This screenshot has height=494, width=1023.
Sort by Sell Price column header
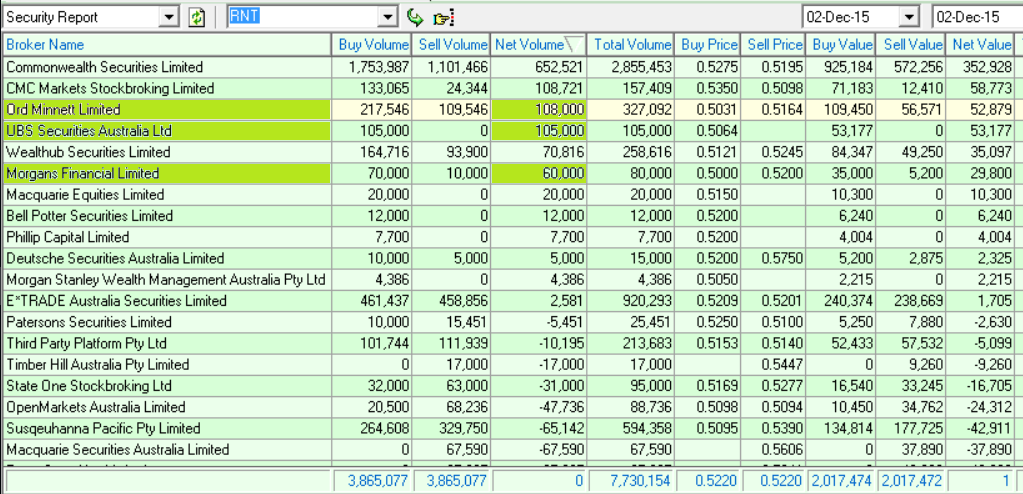pos(774,44)
